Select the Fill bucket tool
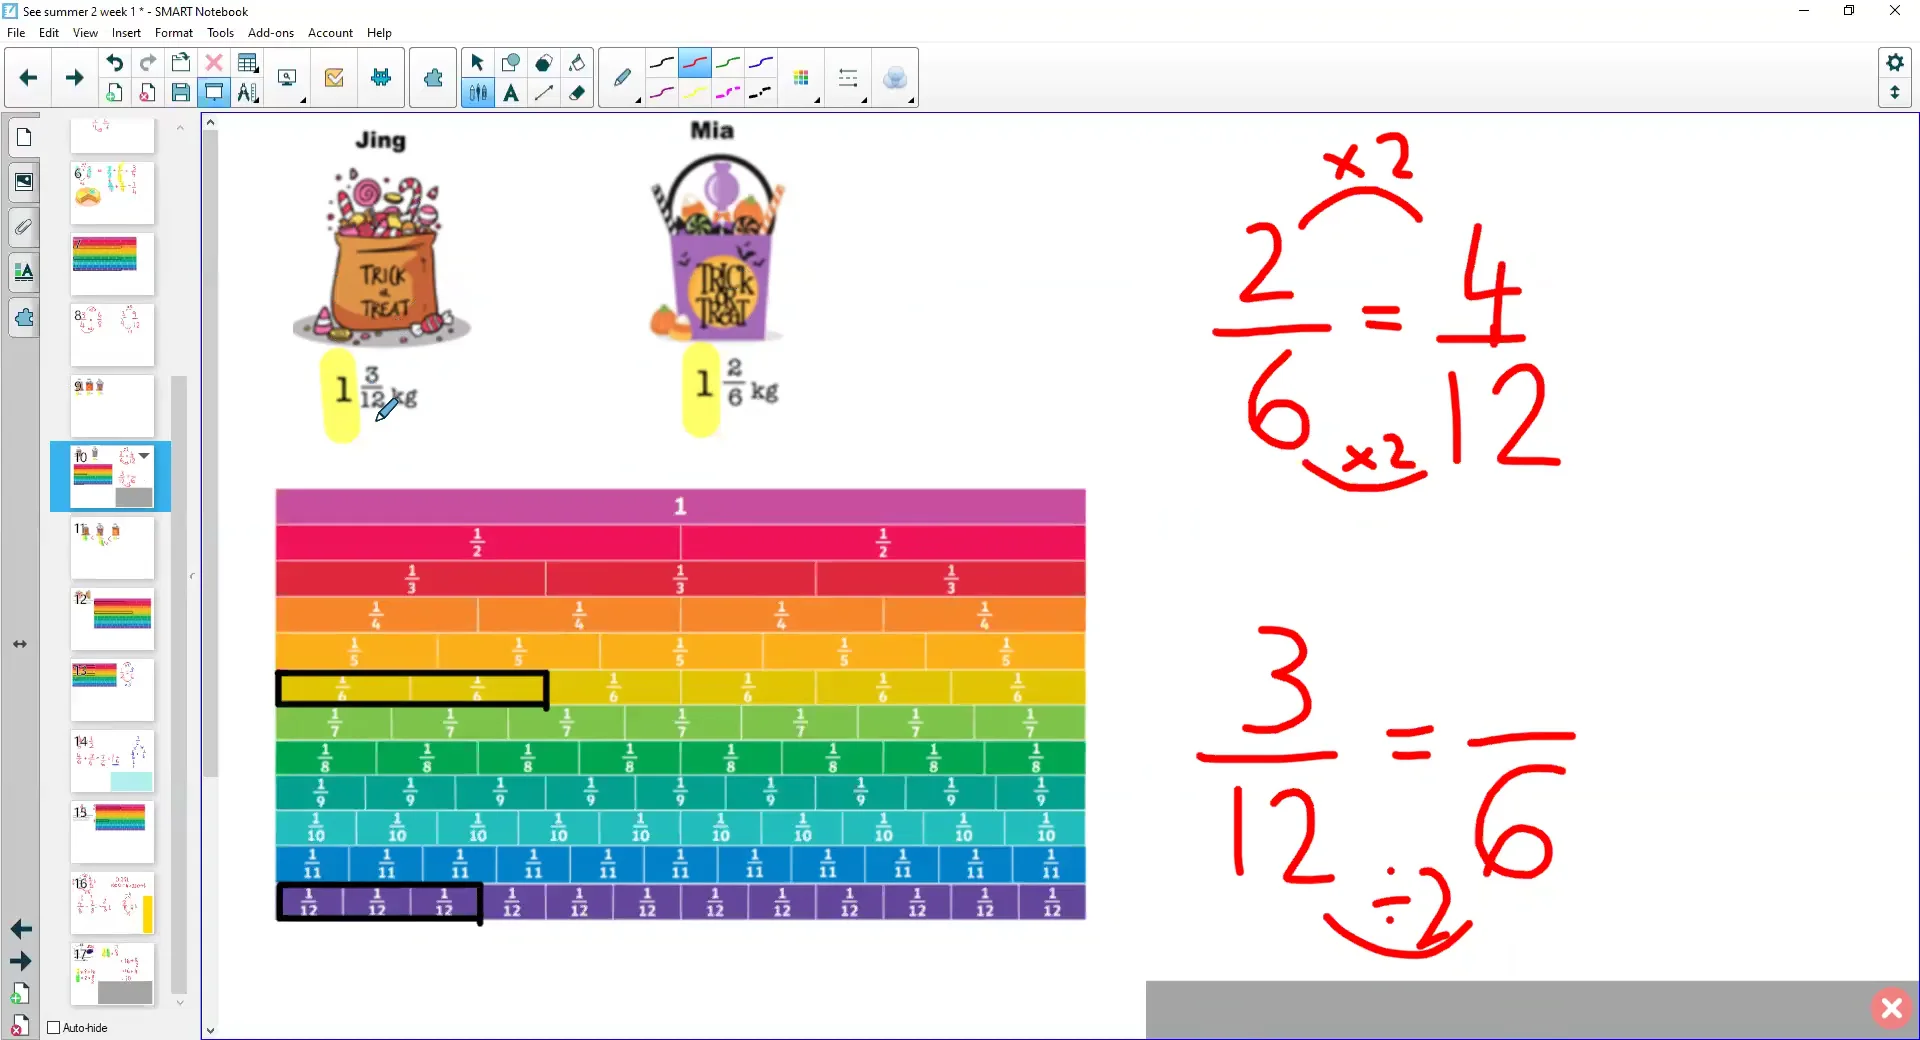This screenshot has width=1920, height=1040. [x=577, y=63]
